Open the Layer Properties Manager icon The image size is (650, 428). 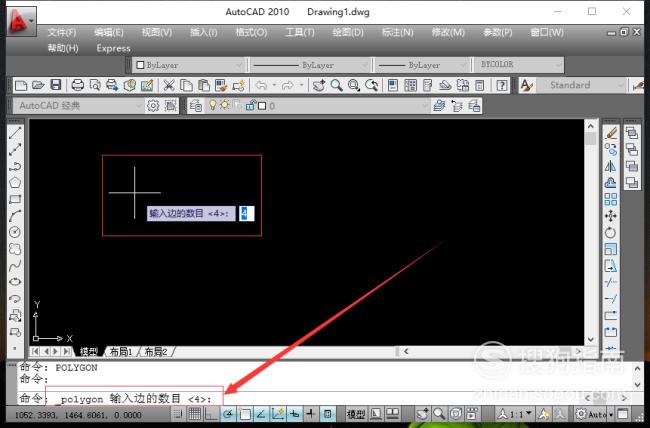coord(196,106)
